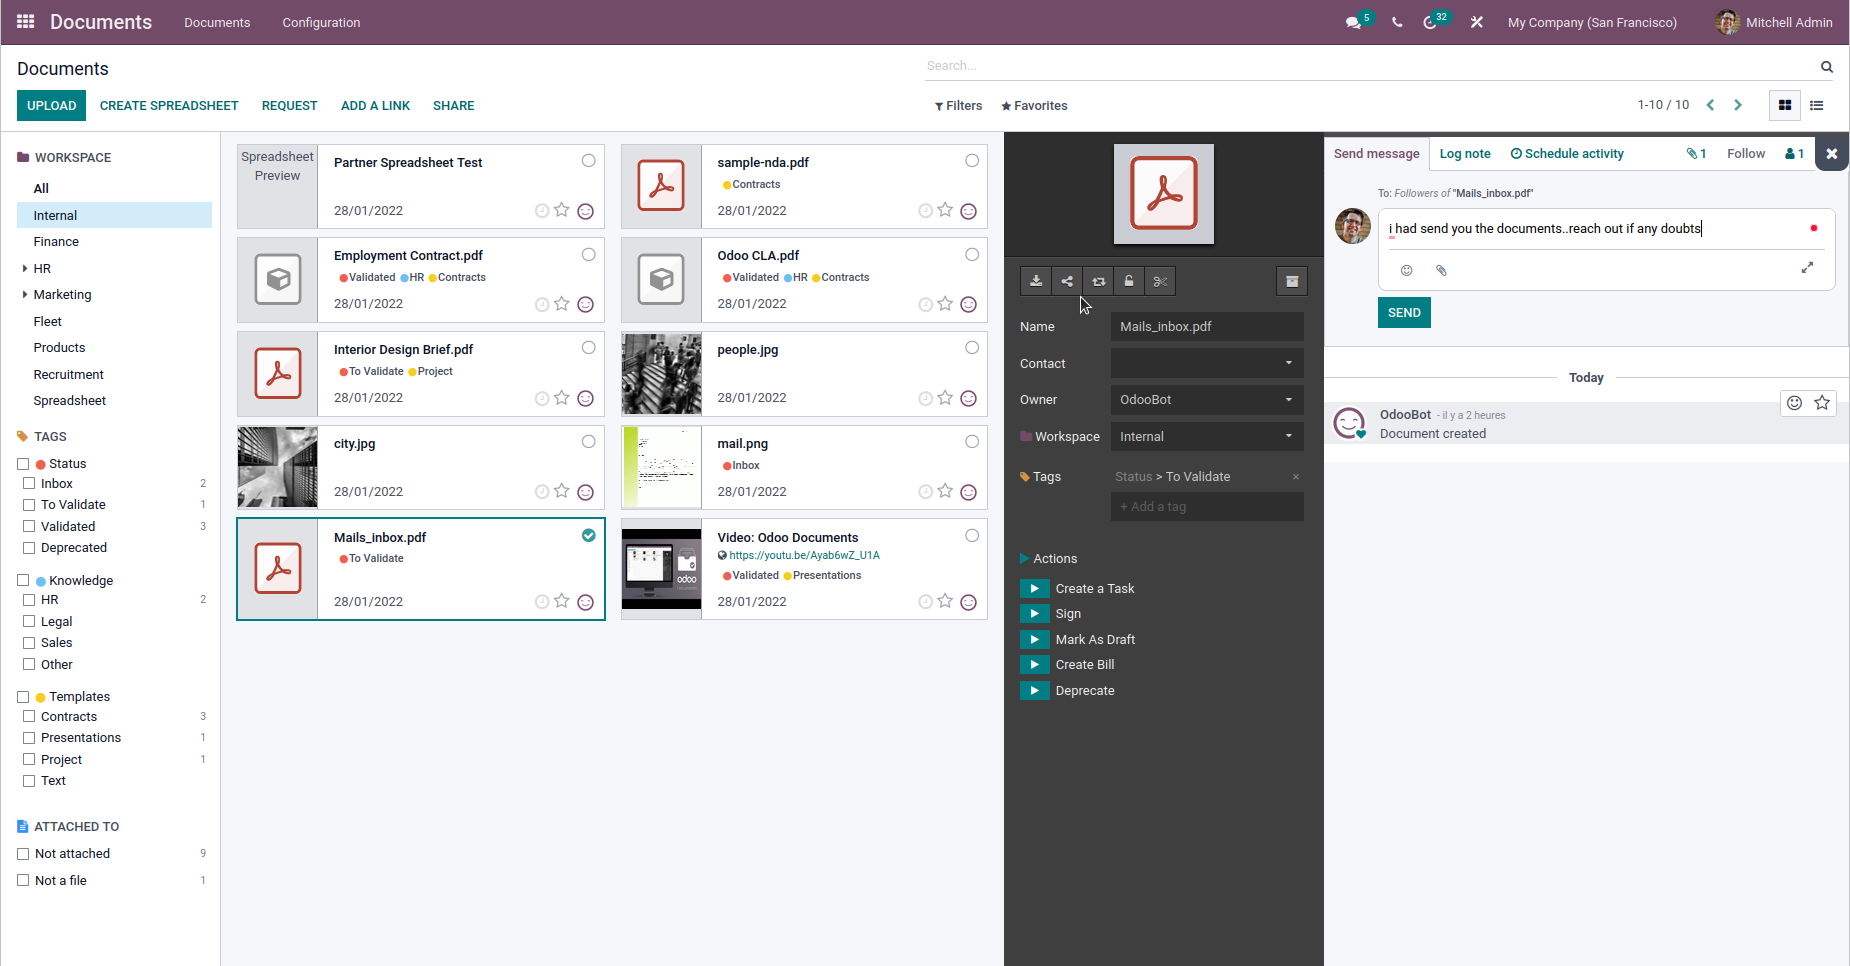The image size is (1850, 966).
Task: Remove the To Validate tag
Action: click(x=1296, y=477)
